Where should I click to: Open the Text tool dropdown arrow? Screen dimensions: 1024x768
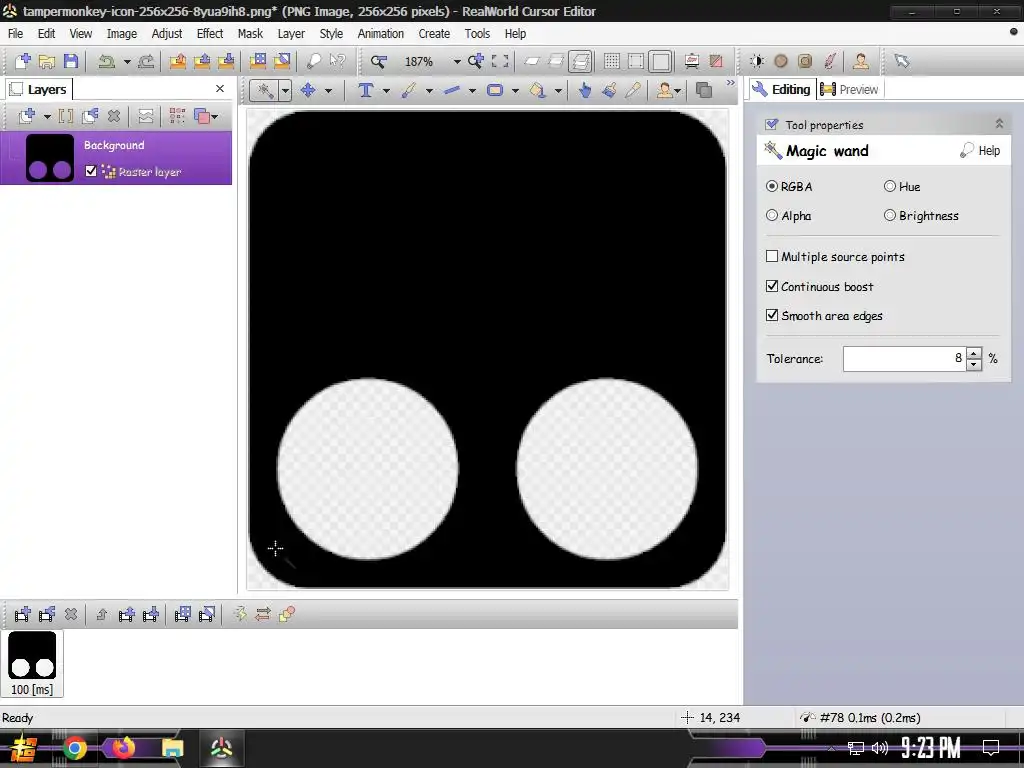point(386,91)
